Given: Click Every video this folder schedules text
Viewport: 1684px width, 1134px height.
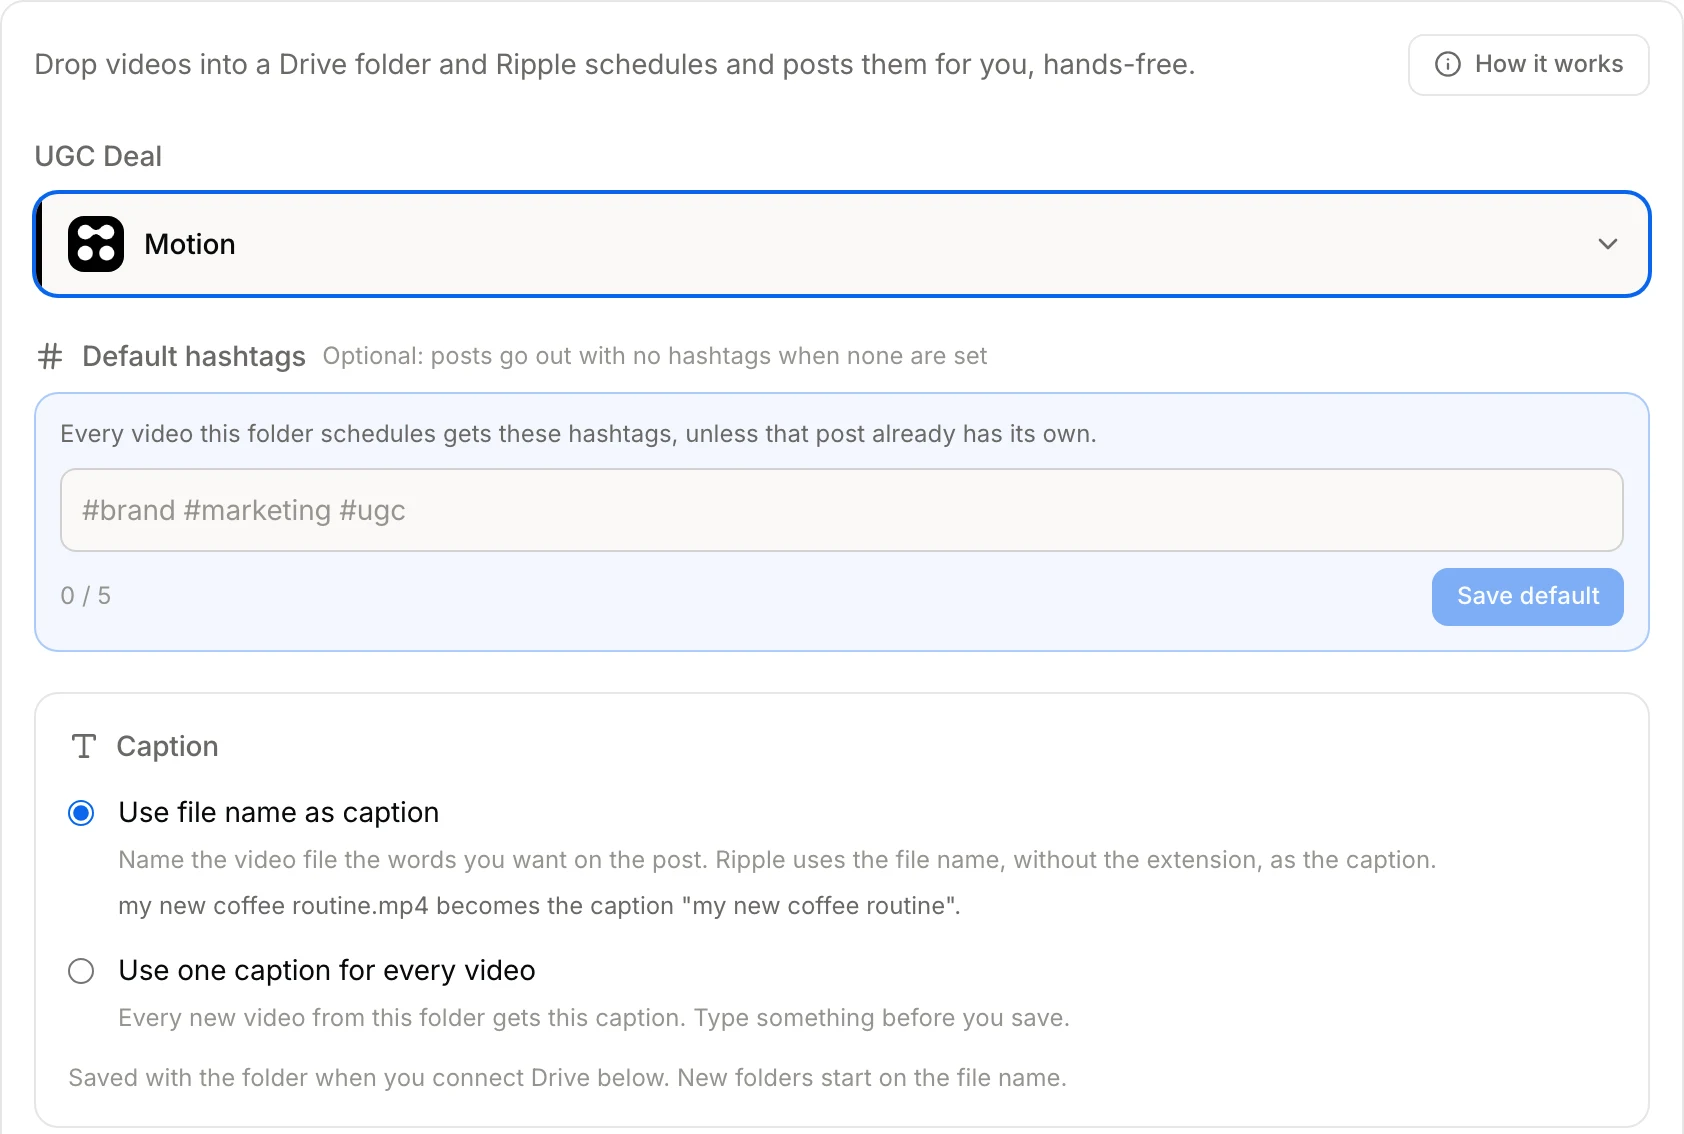Looking at the screenshot, I should [578, 434].
